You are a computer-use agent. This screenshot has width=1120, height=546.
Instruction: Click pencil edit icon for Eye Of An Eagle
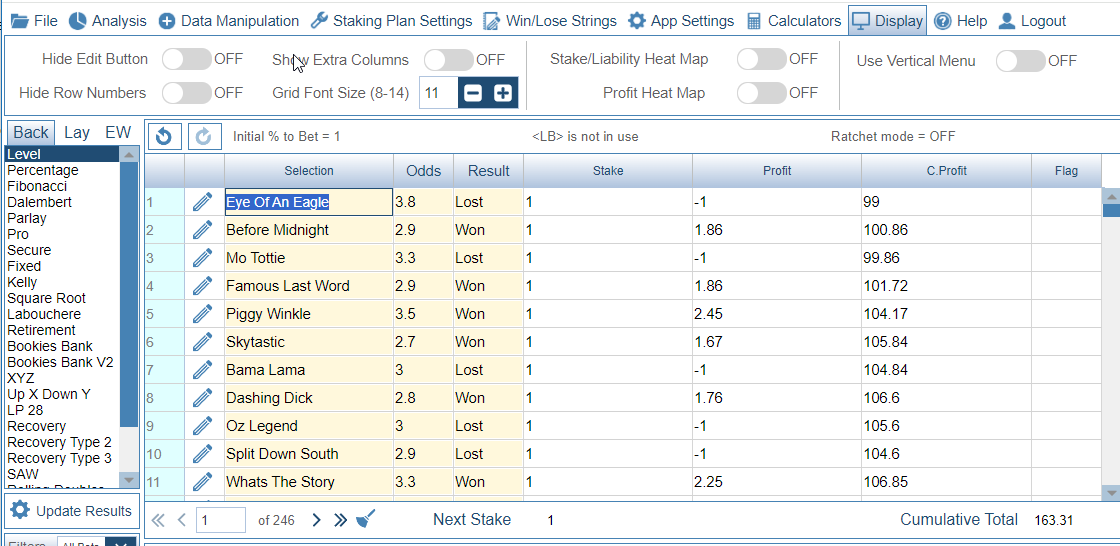coord(203,202)
